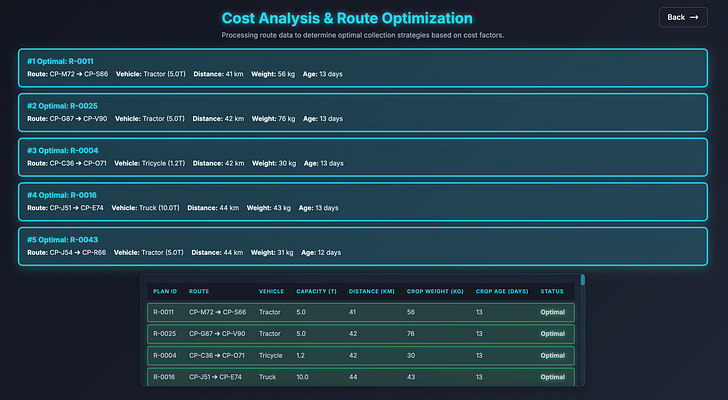Click capacity 1.2 cell in R-0004 row
Image resolution: width=728 pixels, height=400 pixels.
click(300, 355)
